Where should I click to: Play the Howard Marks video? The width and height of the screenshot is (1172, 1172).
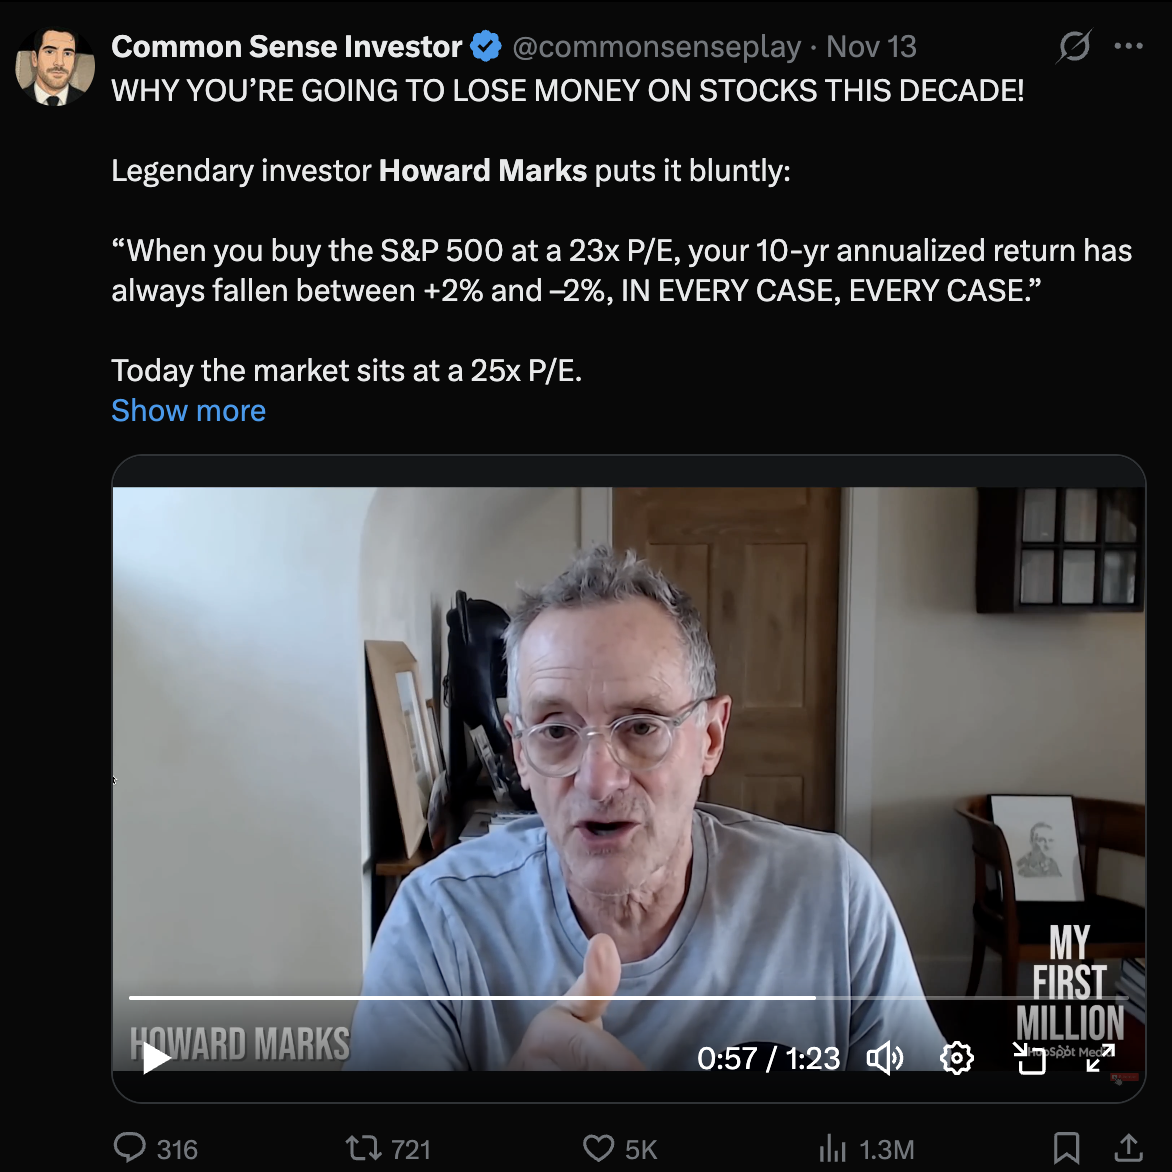click(155, 1058)
